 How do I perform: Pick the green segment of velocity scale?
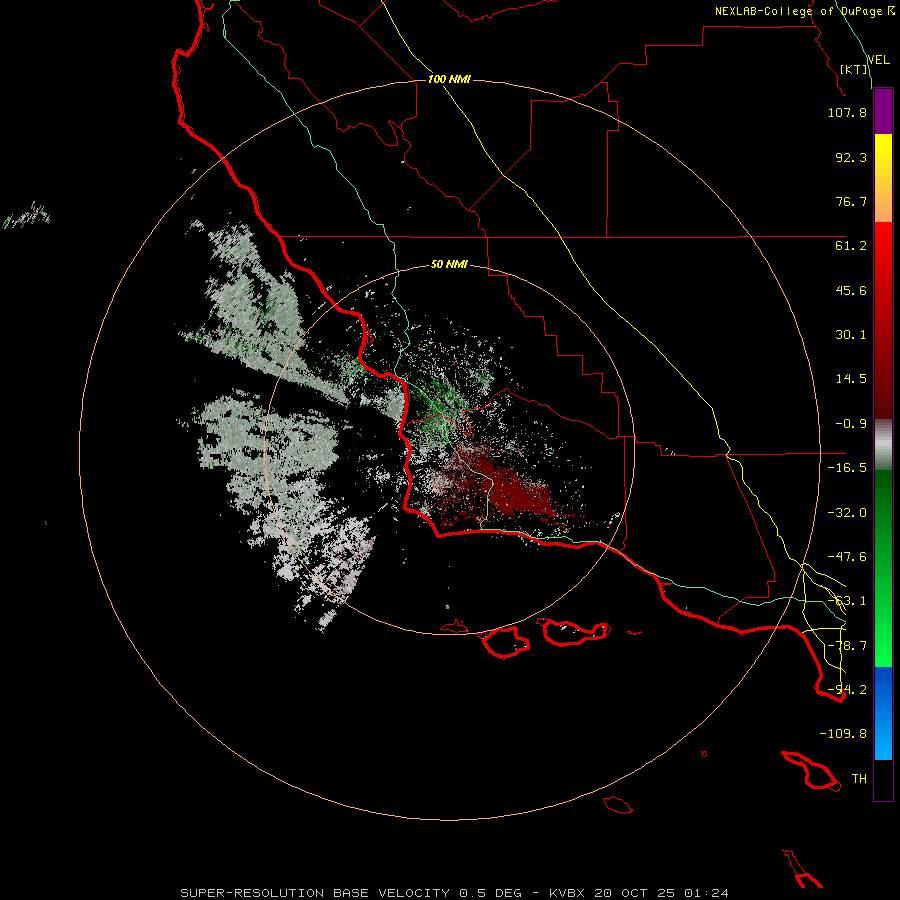pyautogui.click(x=883, y=568)
